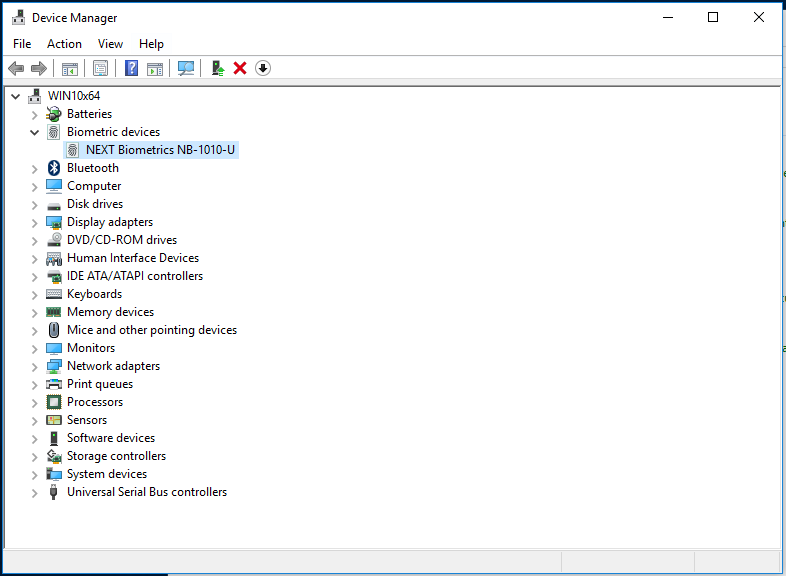786x576 pixels.
Task: Click the Scan for hardware changes icon
Action: [186, 68]
